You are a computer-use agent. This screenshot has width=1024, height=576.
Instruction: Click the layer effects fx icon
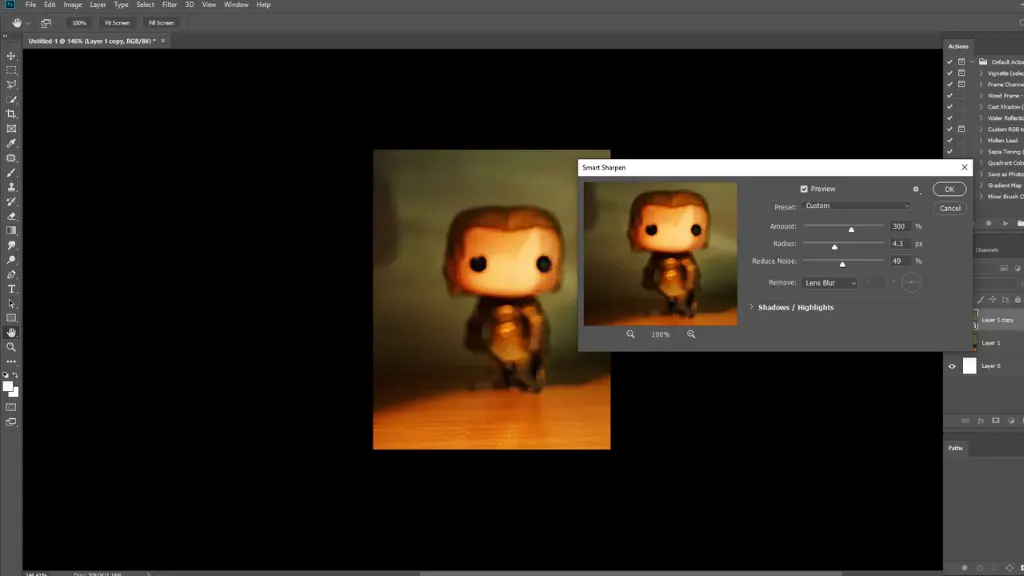click(981, 421)
